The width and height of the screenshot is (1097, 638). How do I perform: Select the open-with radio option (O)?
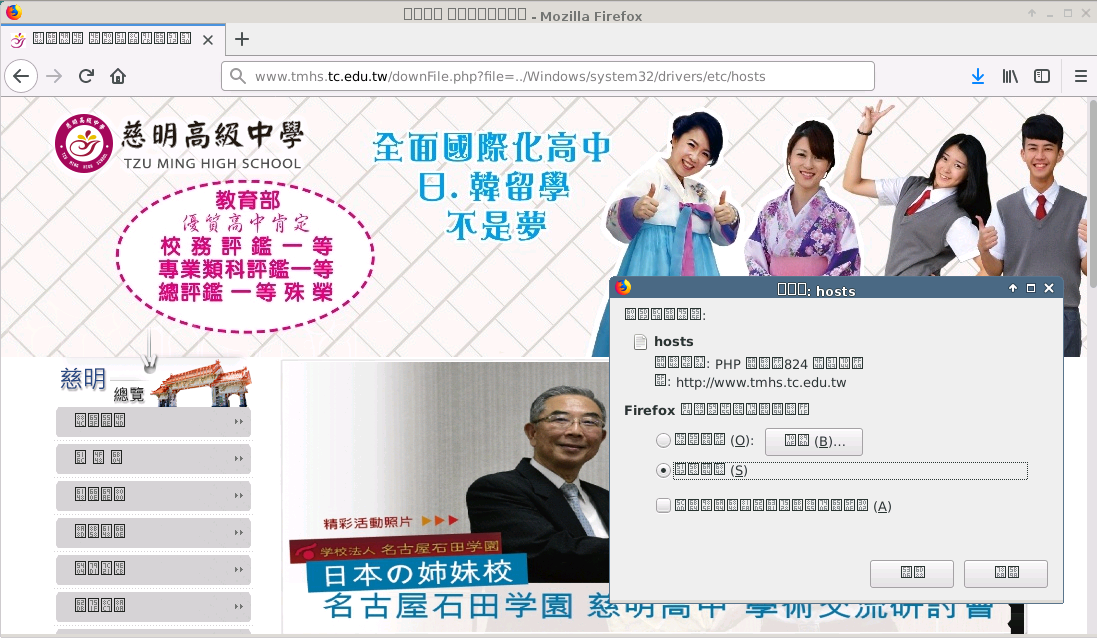(663, 441)
